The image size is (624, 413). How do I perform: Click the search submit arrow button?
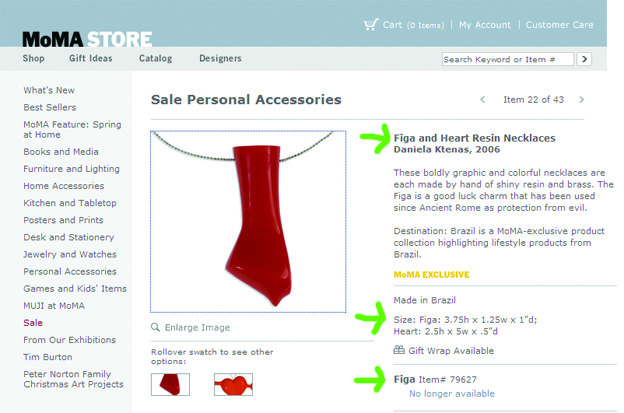584,59
